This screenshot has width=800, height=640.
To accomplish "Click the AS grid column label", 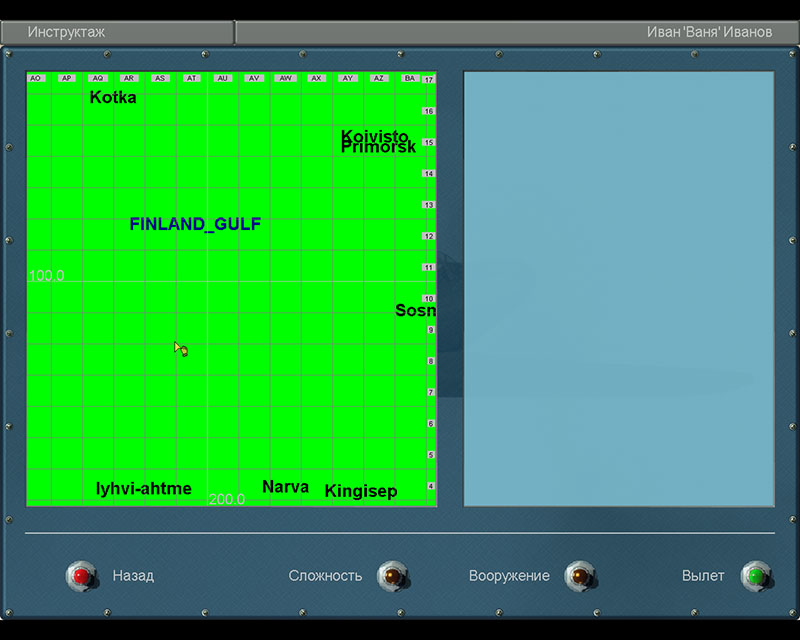I will click(160, 78).
